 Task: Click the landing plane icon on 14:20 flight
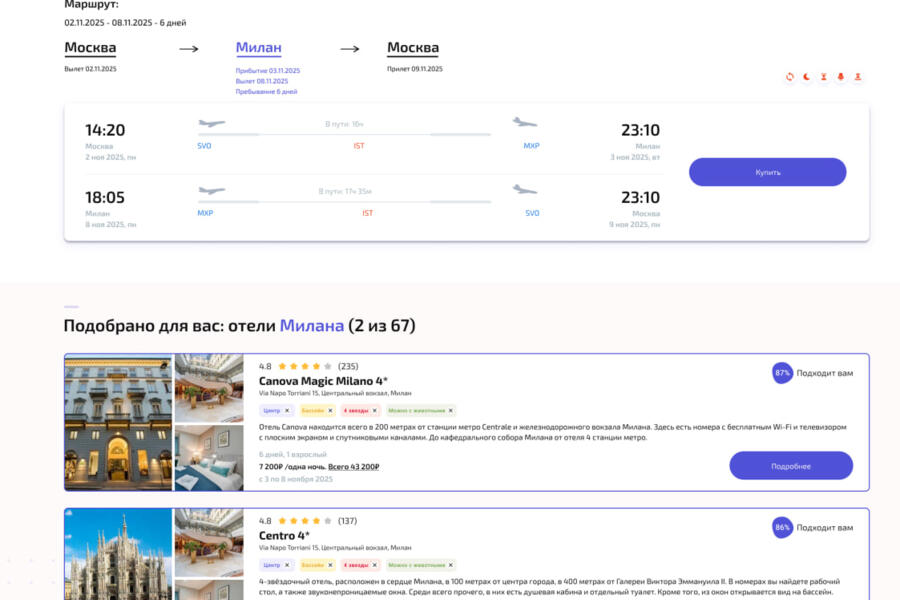click(525, 123)
